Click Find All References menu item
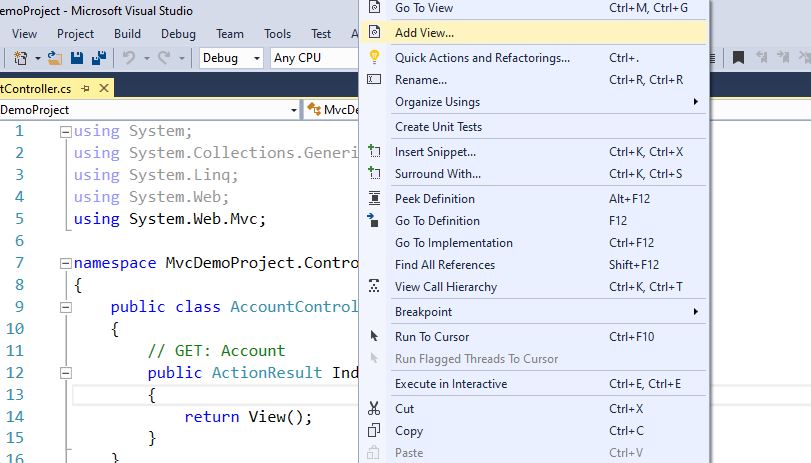Screen dimensions: 811x463 click(x=444, y=265)
